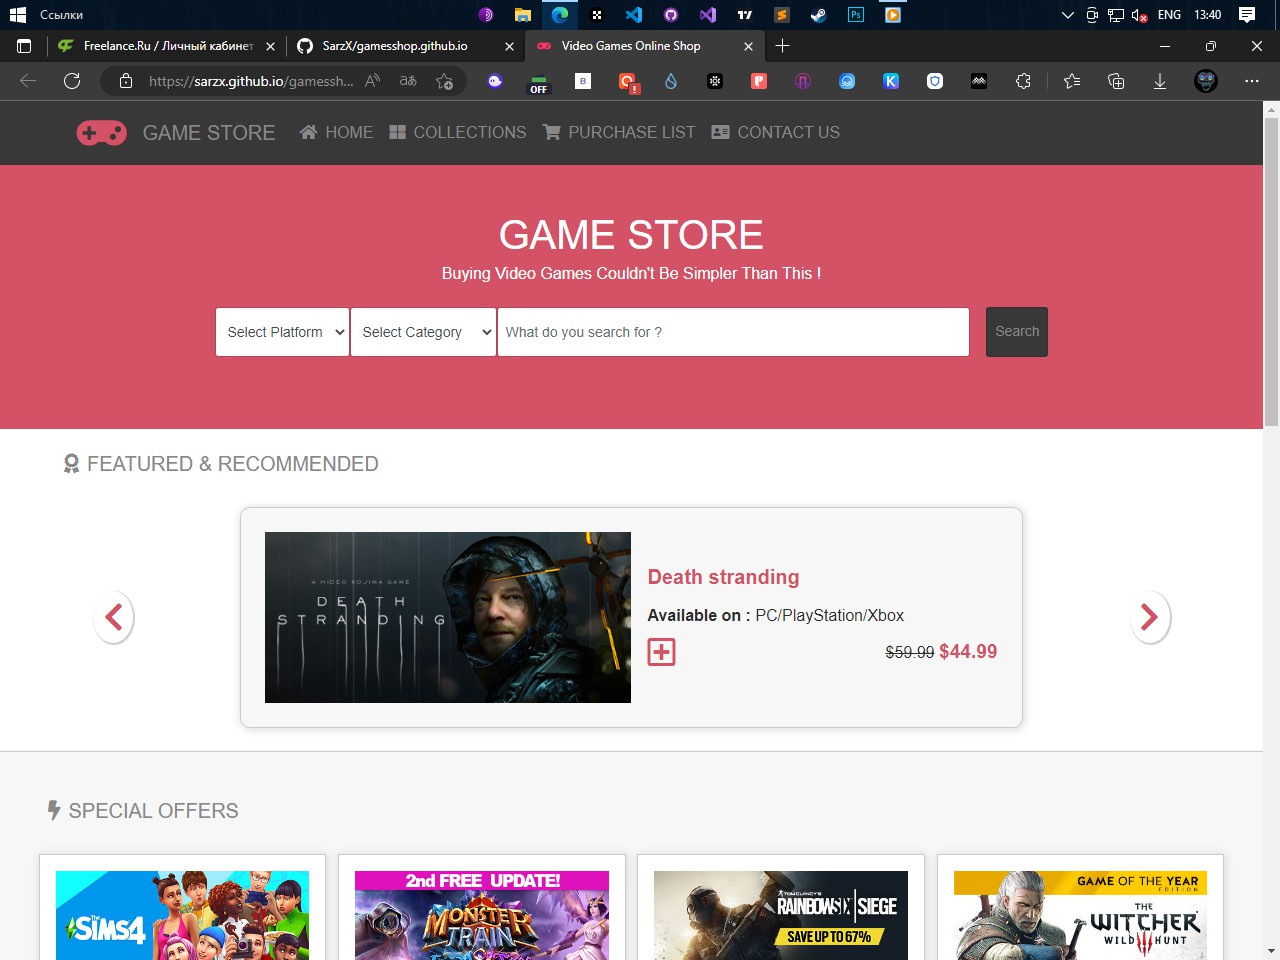1280x960 pixels.
Task: Click the $44.99 sale price
Action: pyautogui.click(x=968, y=652)
